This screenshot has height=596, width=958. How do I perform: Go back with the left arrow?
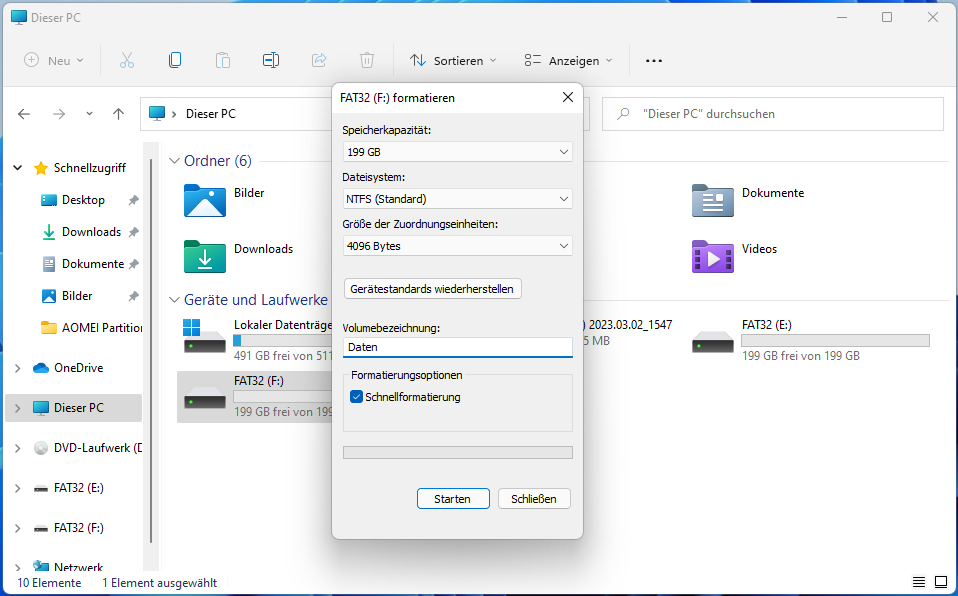coord(24,114)
